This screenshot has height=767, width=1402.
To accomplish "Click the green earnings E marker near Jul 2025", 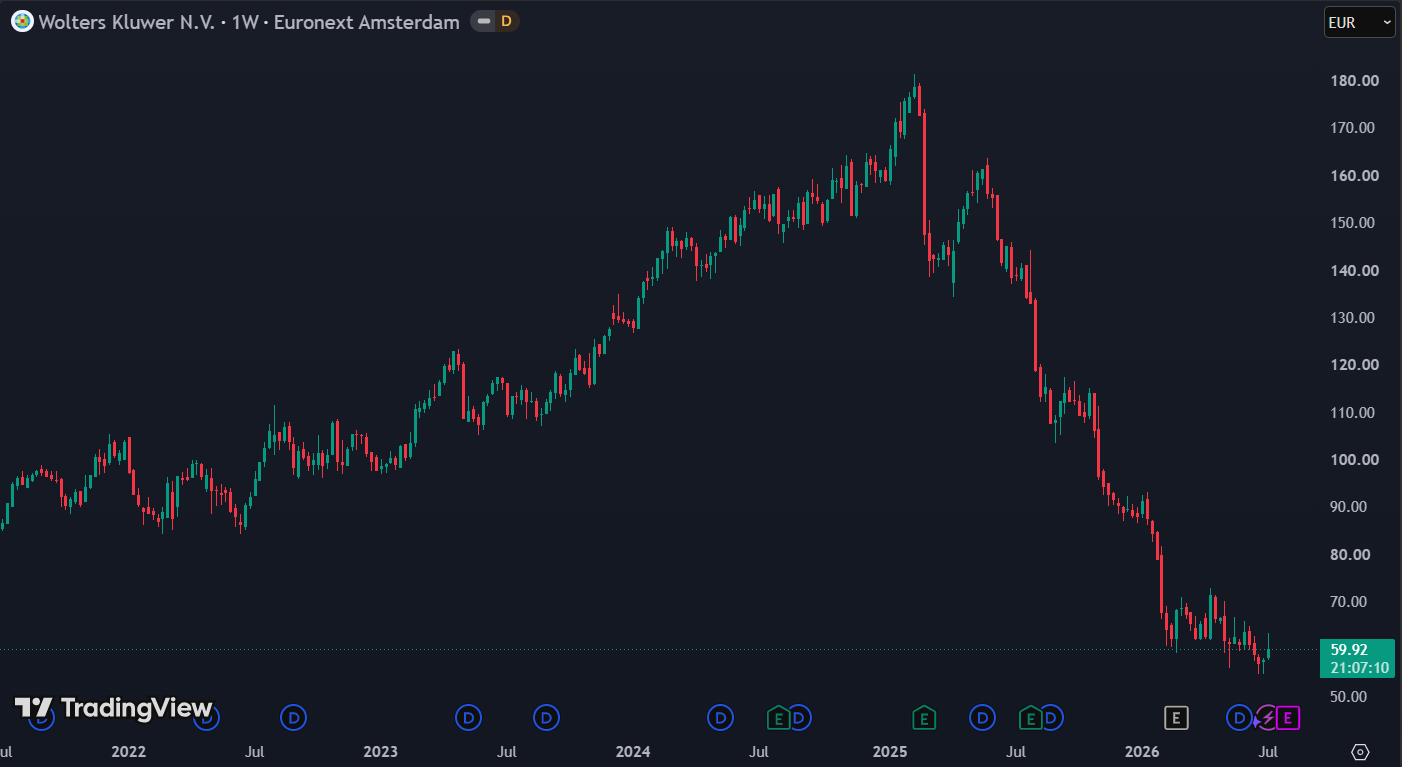I will pyautogui.click(x=1030, y=717).
